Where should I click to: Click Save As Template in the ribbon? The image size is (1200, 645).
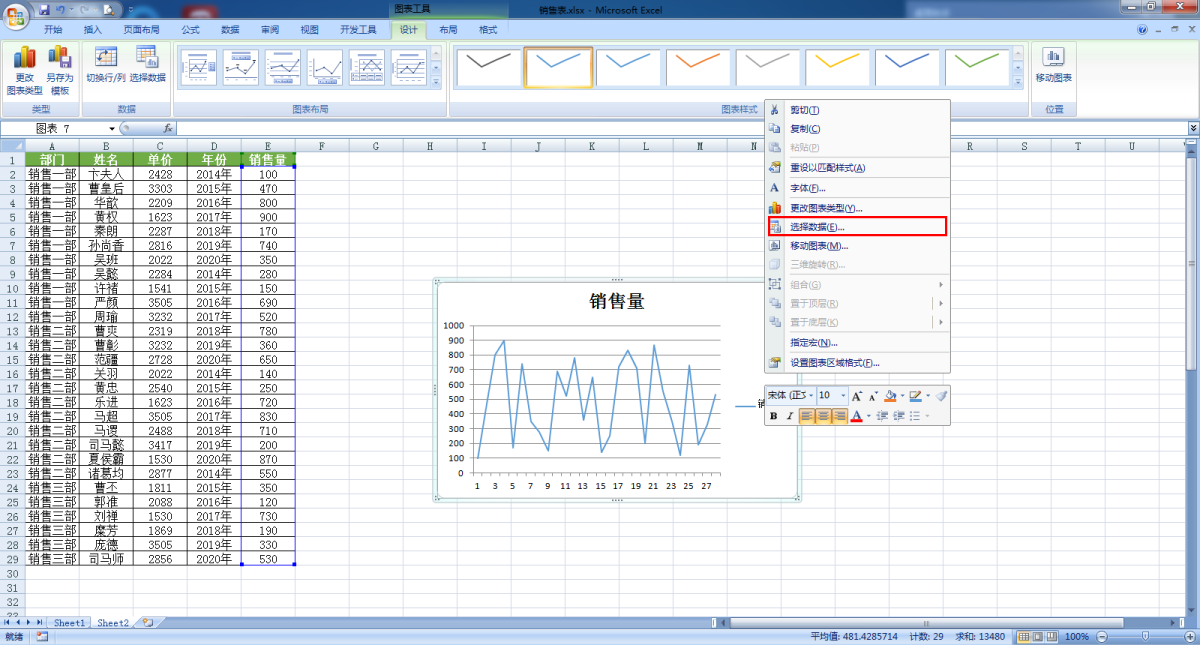pyautogui.click(x=60, y=68)
